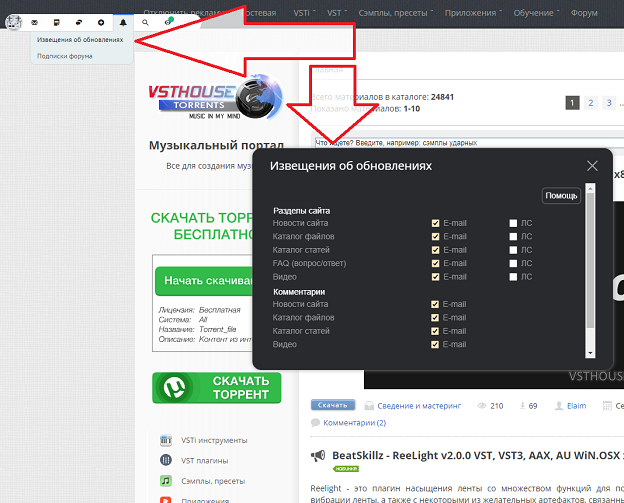624x503 pixels.
Task: Click the bell notifications icon
Action: tap(123, 23)
